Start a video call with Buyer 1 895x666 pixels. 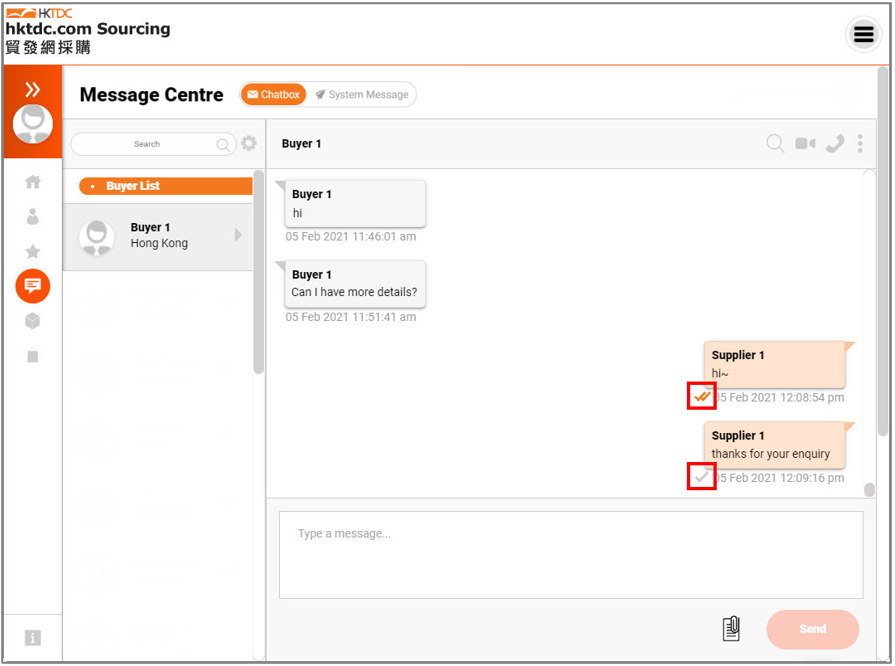pos(805,144)
